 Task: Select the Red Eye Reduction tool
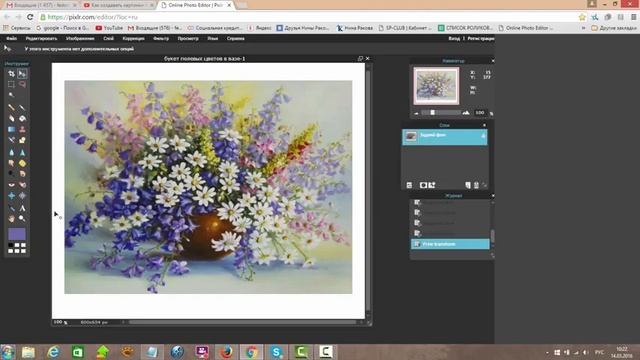point(11,185)
